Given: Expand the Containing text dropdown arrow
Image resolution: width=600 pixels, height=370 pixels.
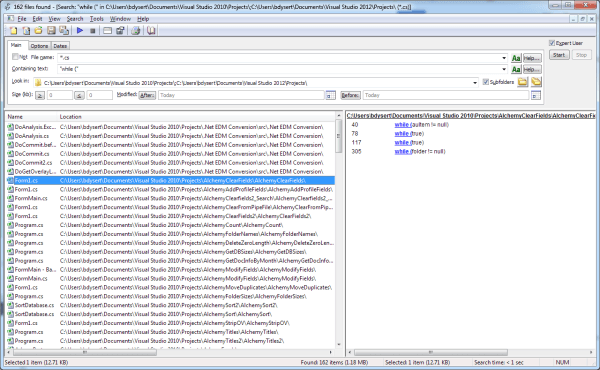Looking at the screenshot, I should (x=504, y=70).
